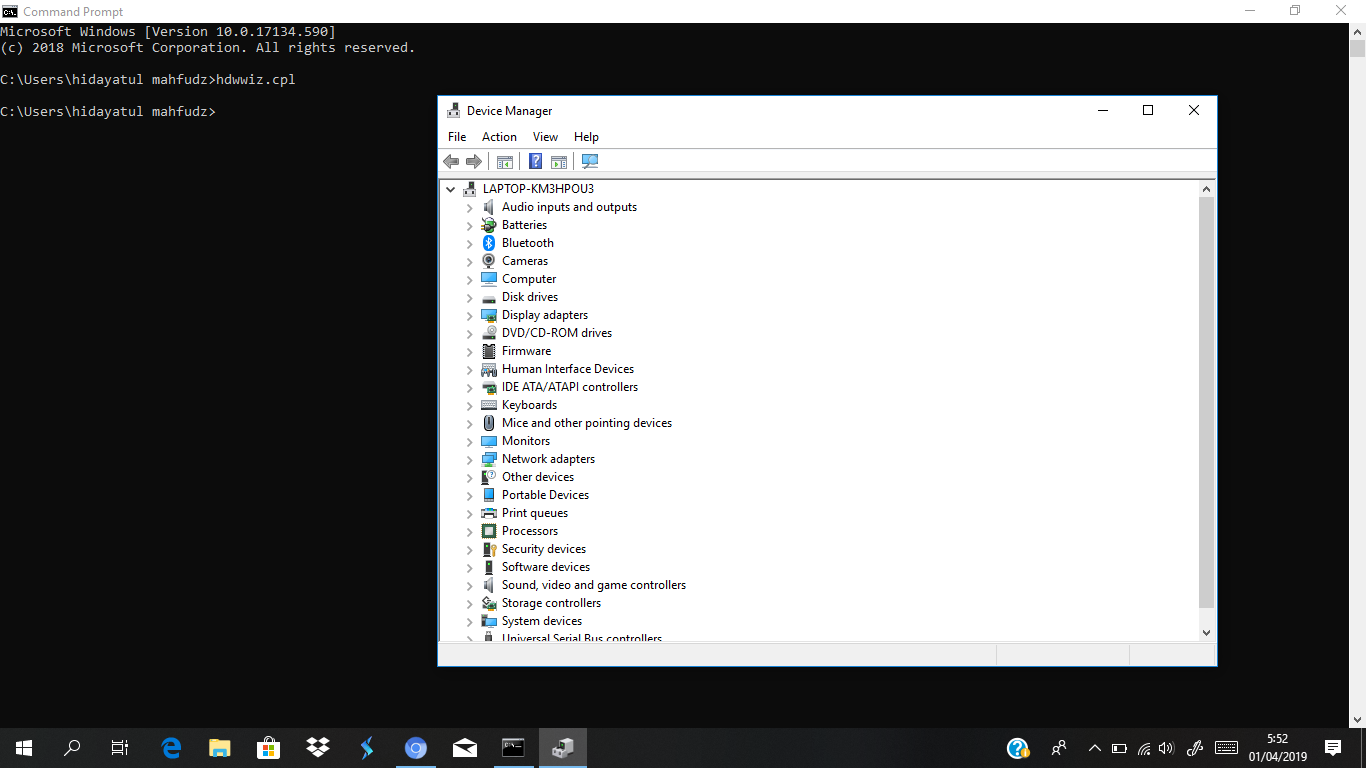Open the View menu
This screenshot has width=1366, height=768.
click(545, 137)
